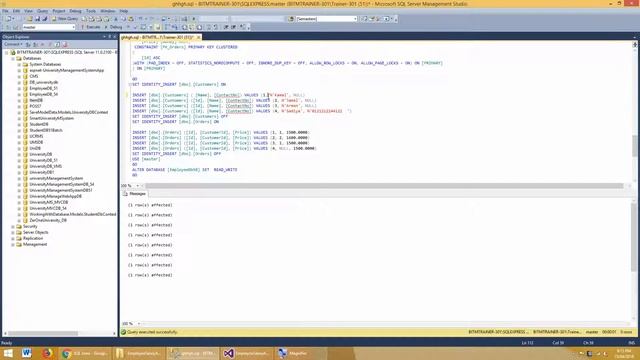The width and height of the screenshot is (640, 360).
Task: Click the Save icon in the toolbar
Action: pos(37,19)
